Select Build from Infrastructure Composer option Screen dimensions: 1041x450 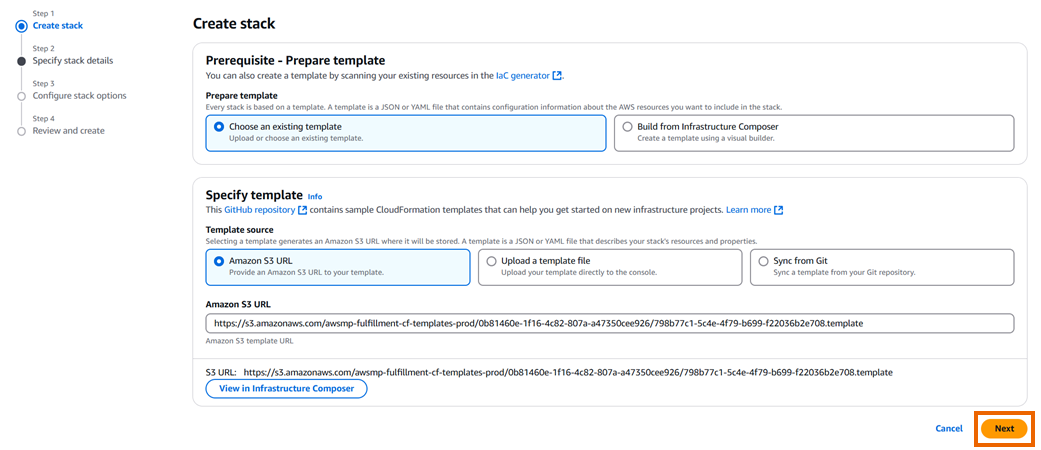click(x=627, y=127)
